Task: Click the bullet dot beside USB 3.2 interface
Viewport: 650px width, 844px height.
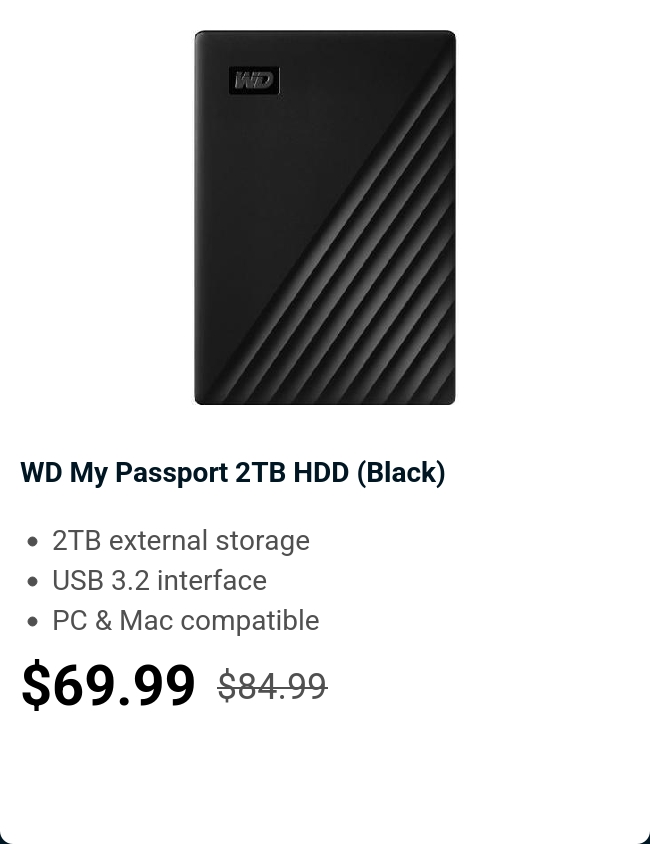Action: click(33, 581)
